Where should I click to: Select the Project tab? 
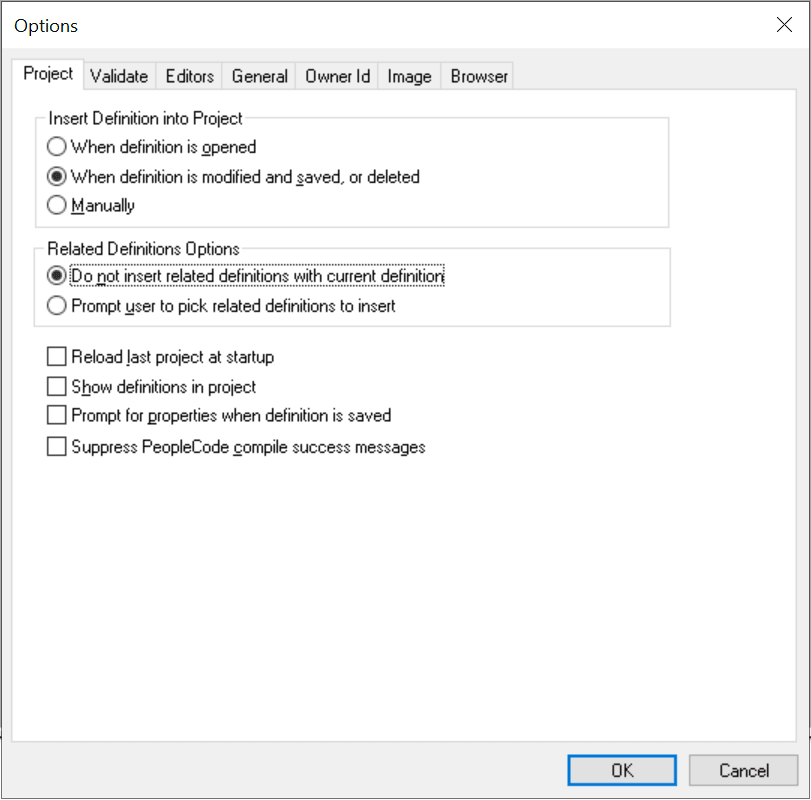[x=47, y=73]
